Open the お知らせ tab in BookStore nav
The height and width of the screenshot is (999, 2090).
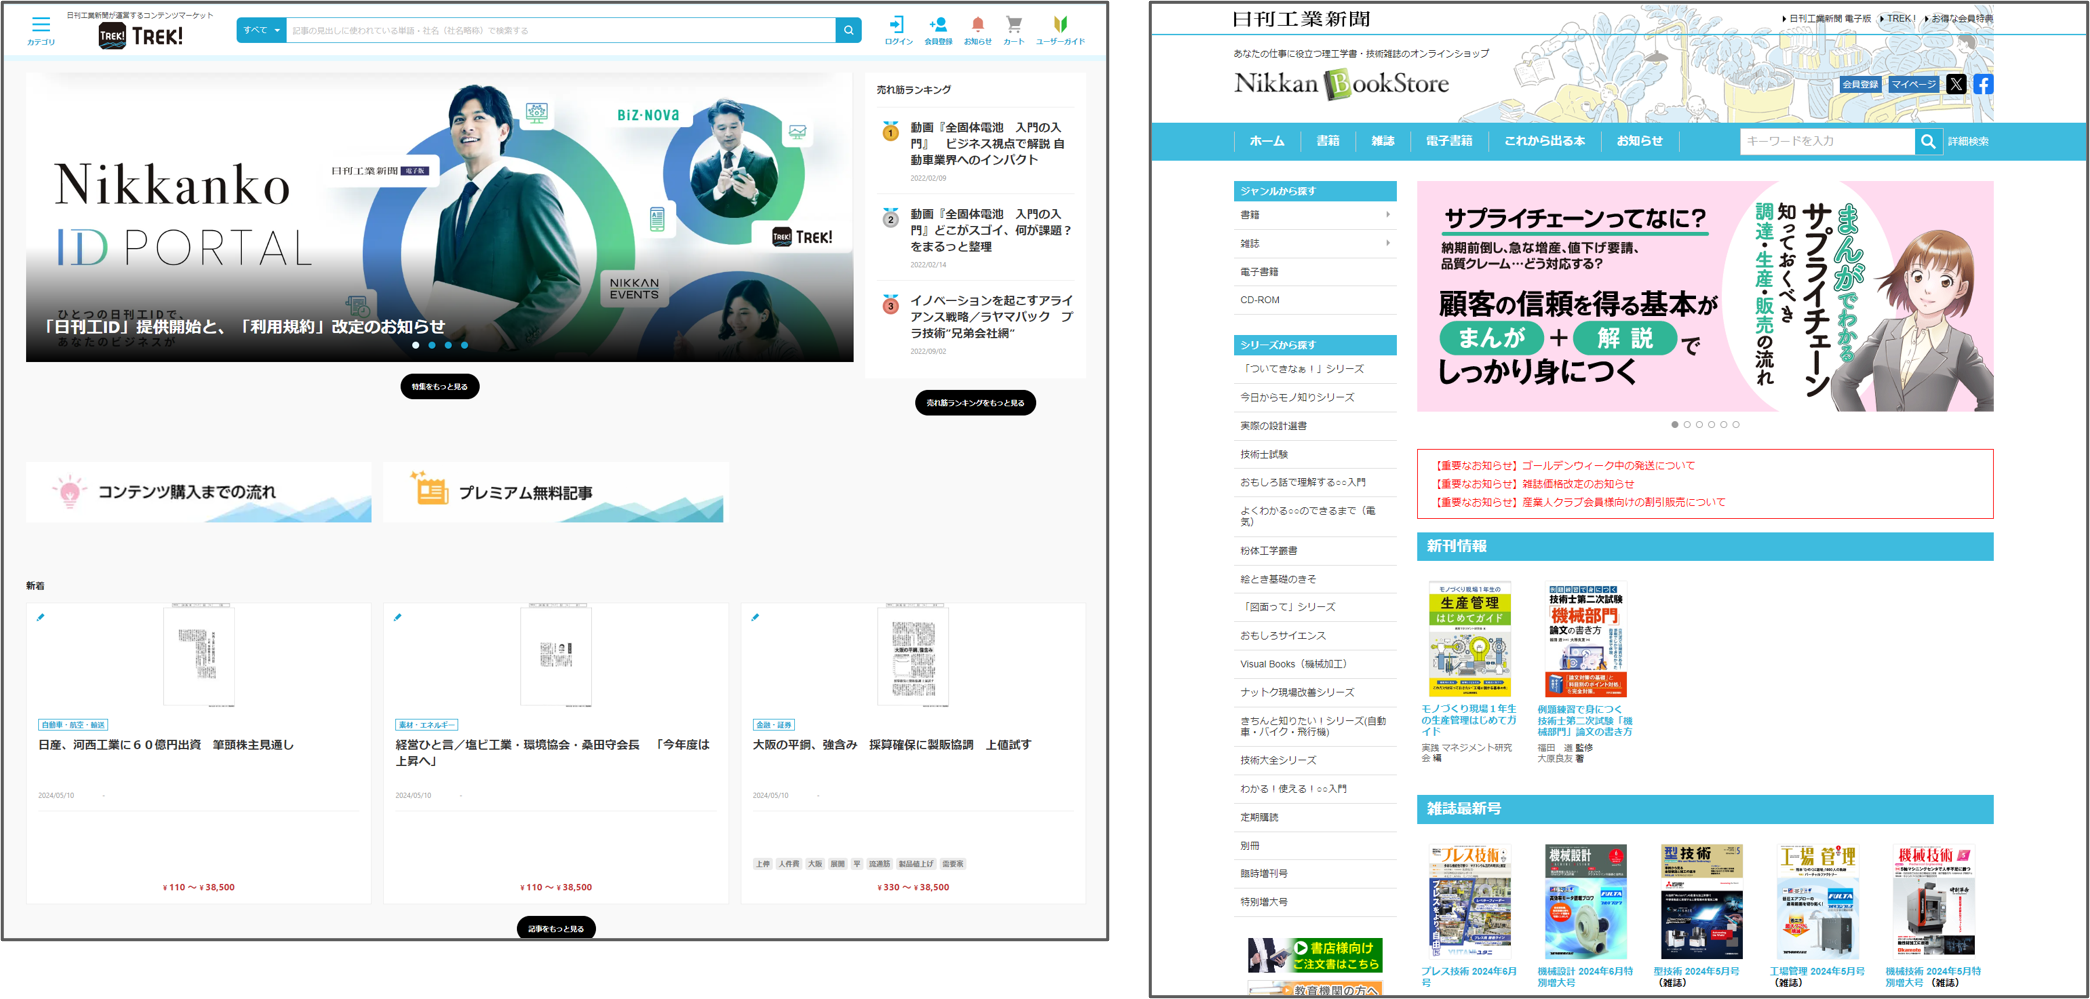[1639, 141]
